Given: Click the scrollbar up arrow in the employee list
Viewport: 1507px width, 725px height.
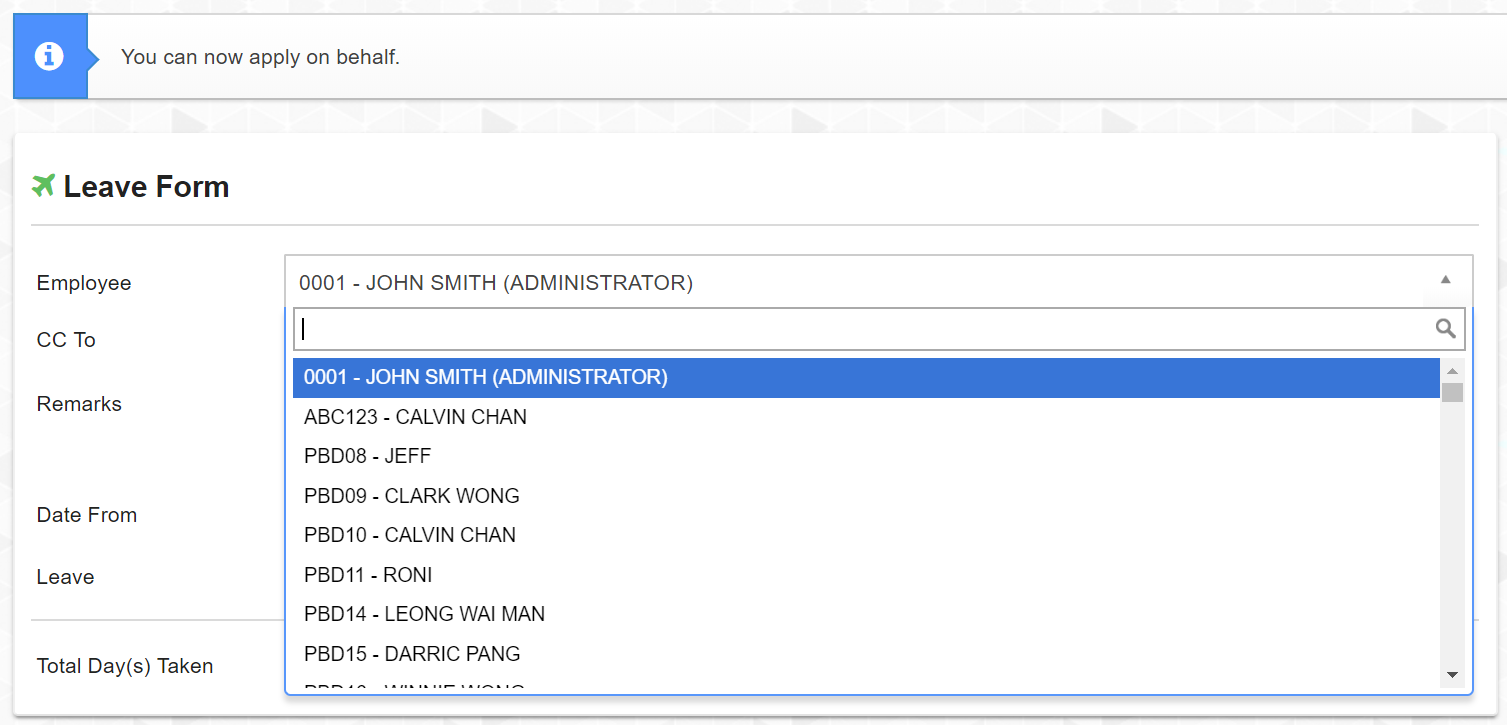Looking at the screenshot, I should click(x=1452, y=371).
